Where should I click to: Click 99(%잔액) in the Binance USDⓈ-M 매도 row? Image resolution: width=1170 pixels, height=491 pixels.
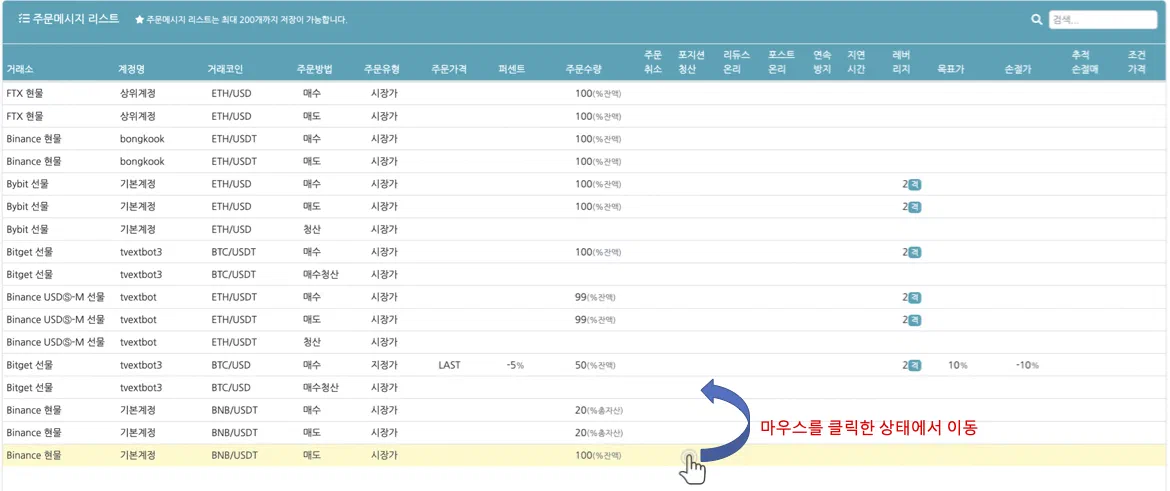[x=595, y=320]
